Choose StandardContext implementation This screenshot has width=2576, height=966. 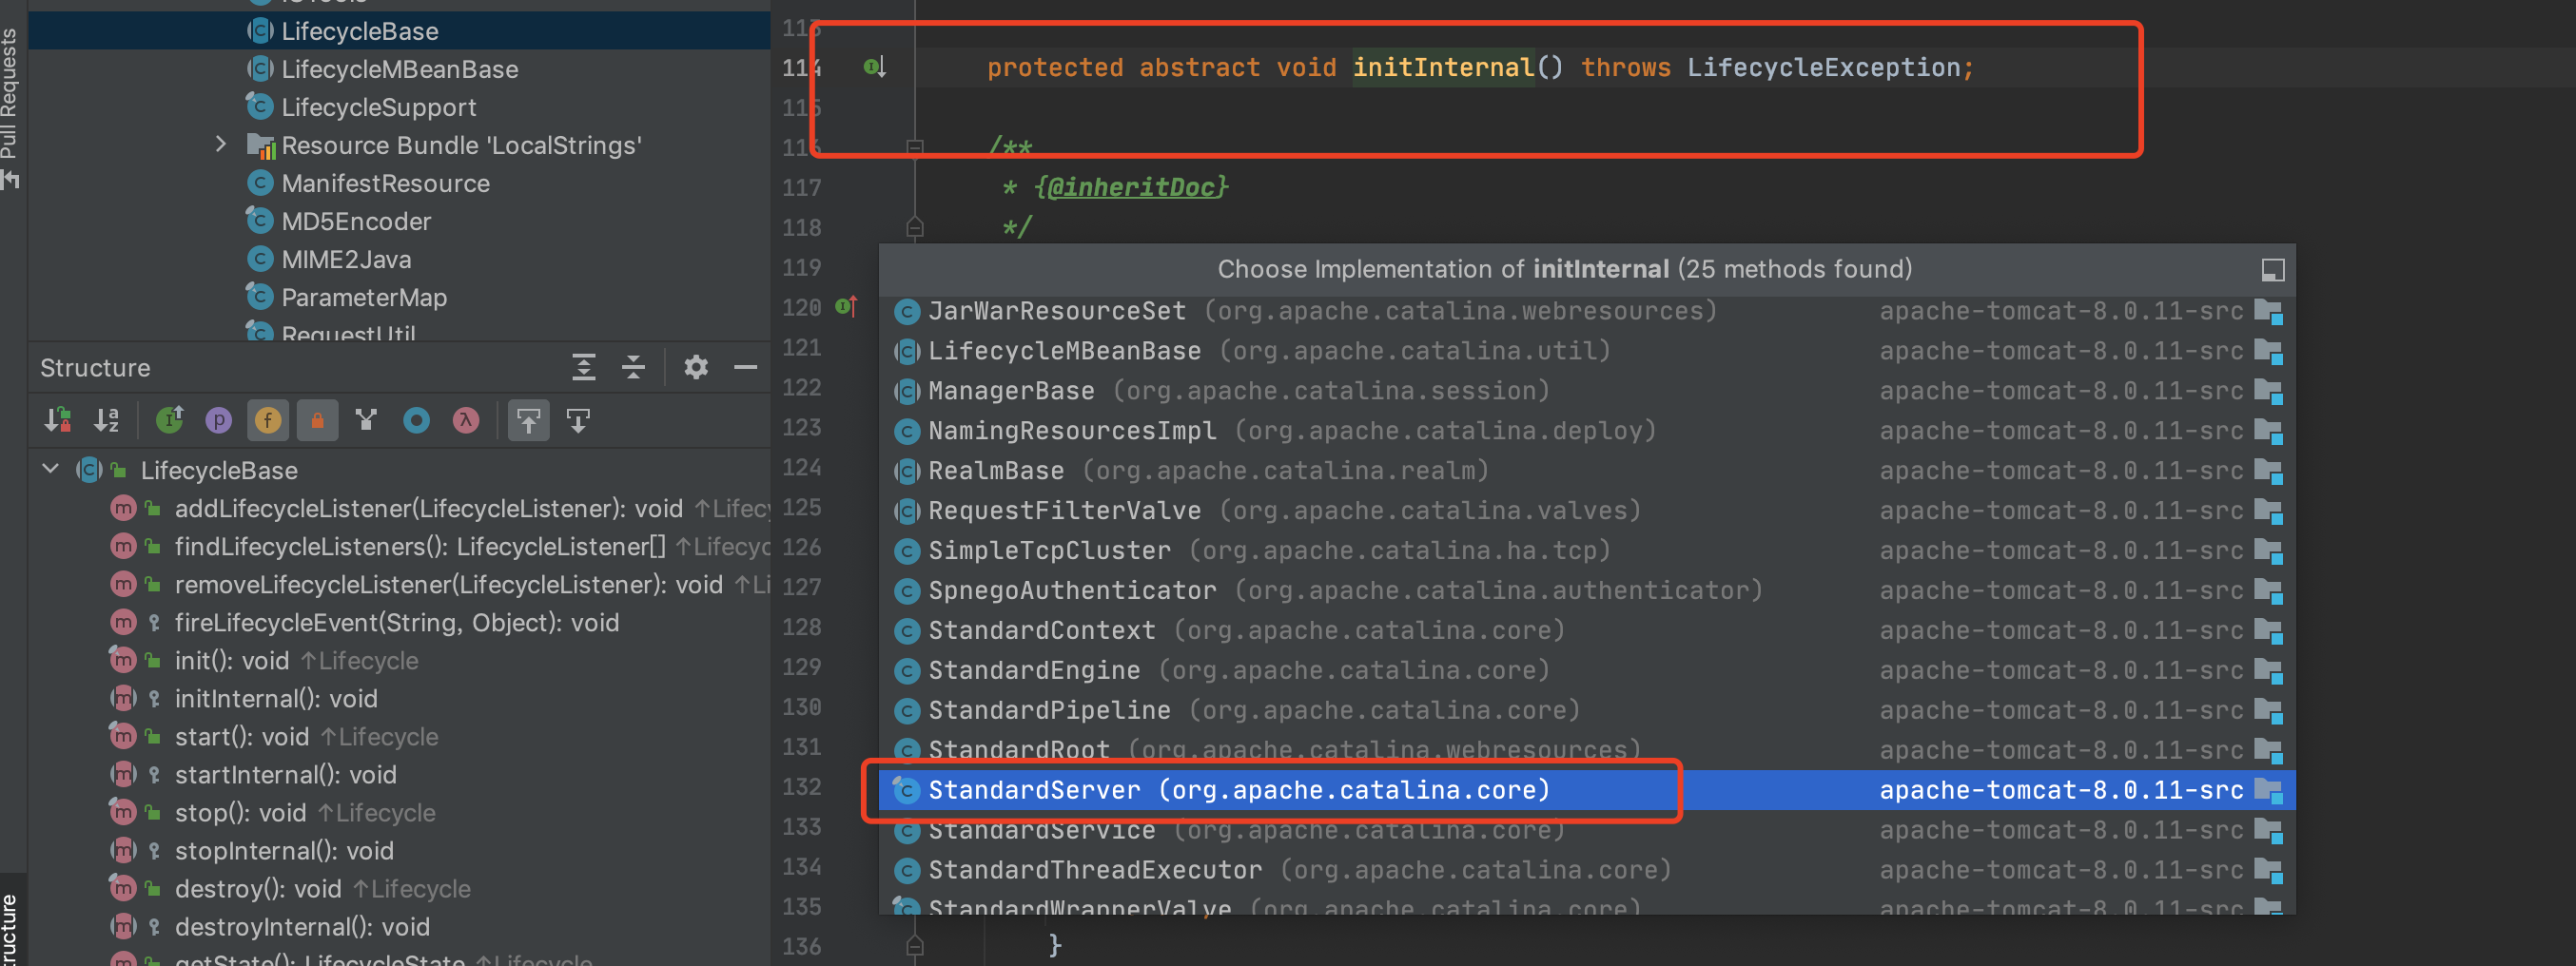coord(1587,631)
